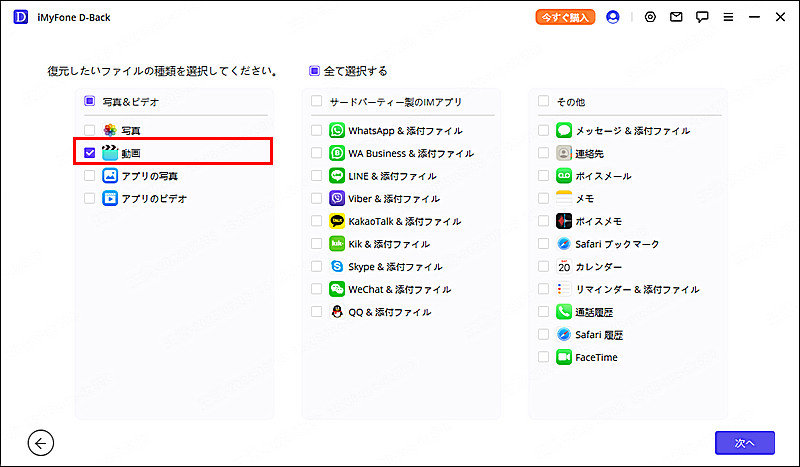Screen dimensions: 800x467
Task: Check the WhatsApp & 添付ファイル checkbox
Action: point(316,130)
